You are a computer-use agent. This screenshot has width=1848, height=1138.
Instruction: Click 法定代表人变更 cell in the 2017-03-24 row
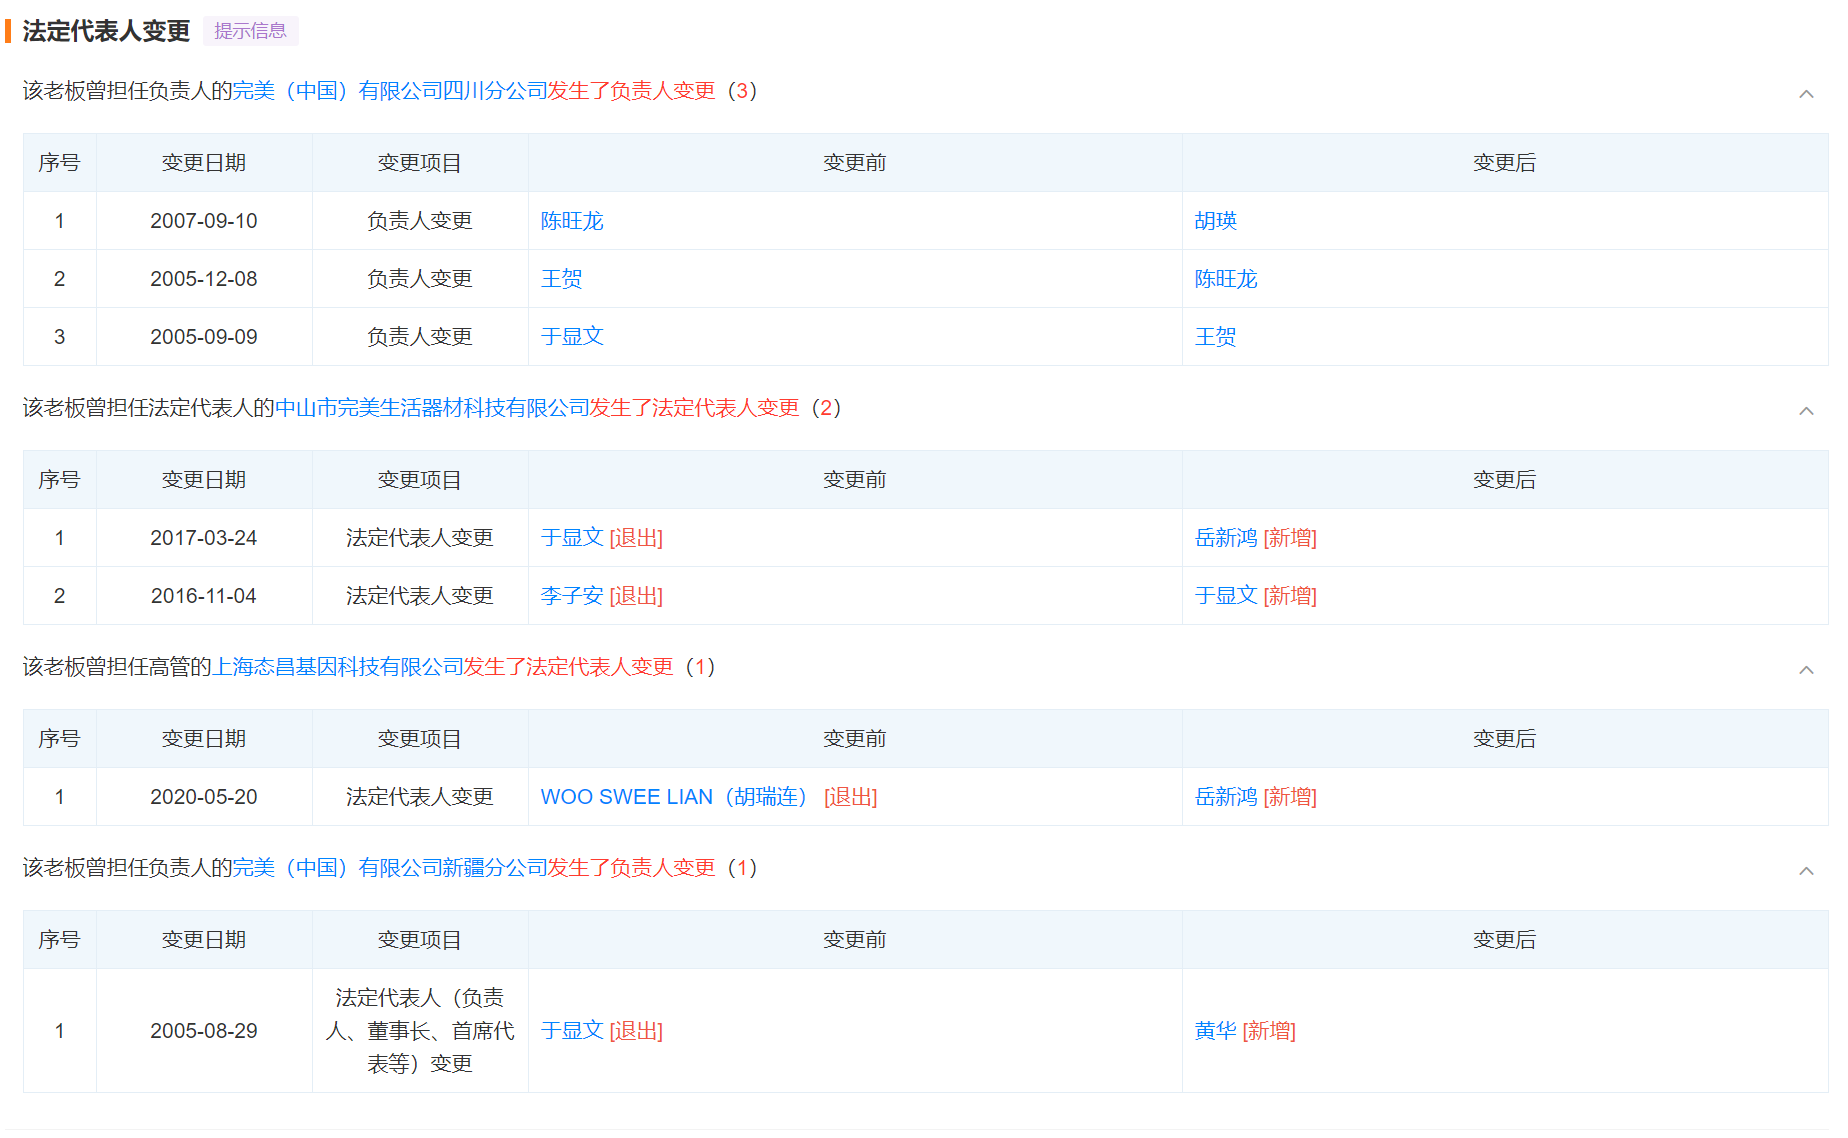click(x=420, y=538)
